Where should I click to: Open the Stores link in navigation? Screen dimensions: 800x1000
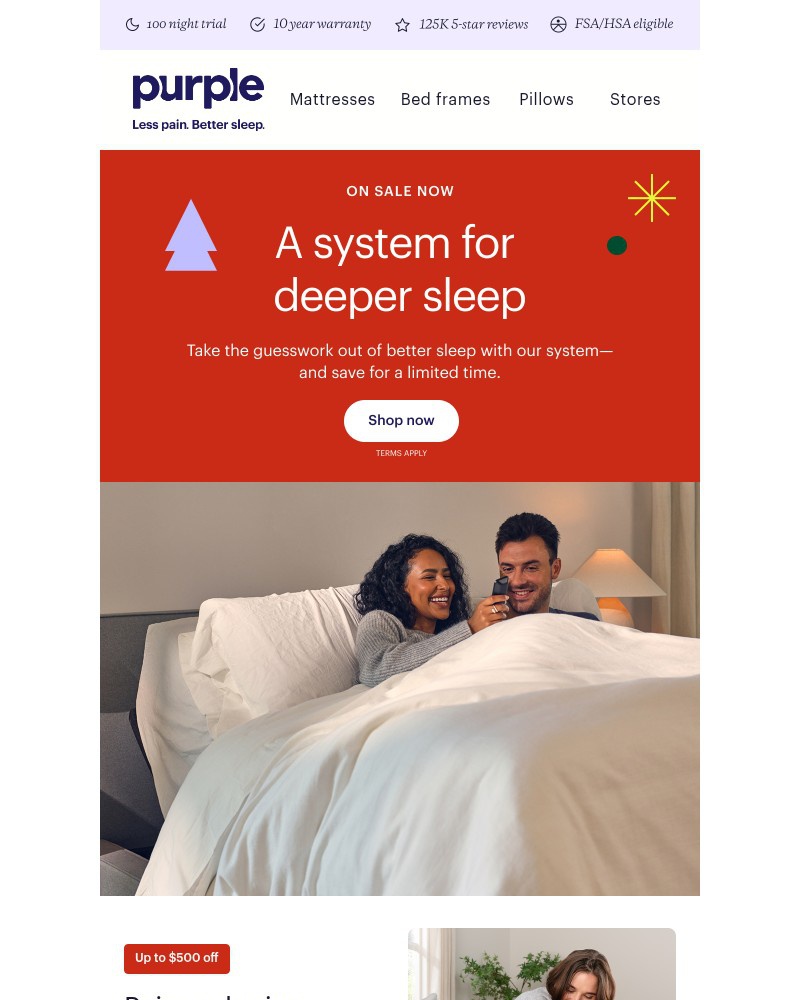(635, 99)
